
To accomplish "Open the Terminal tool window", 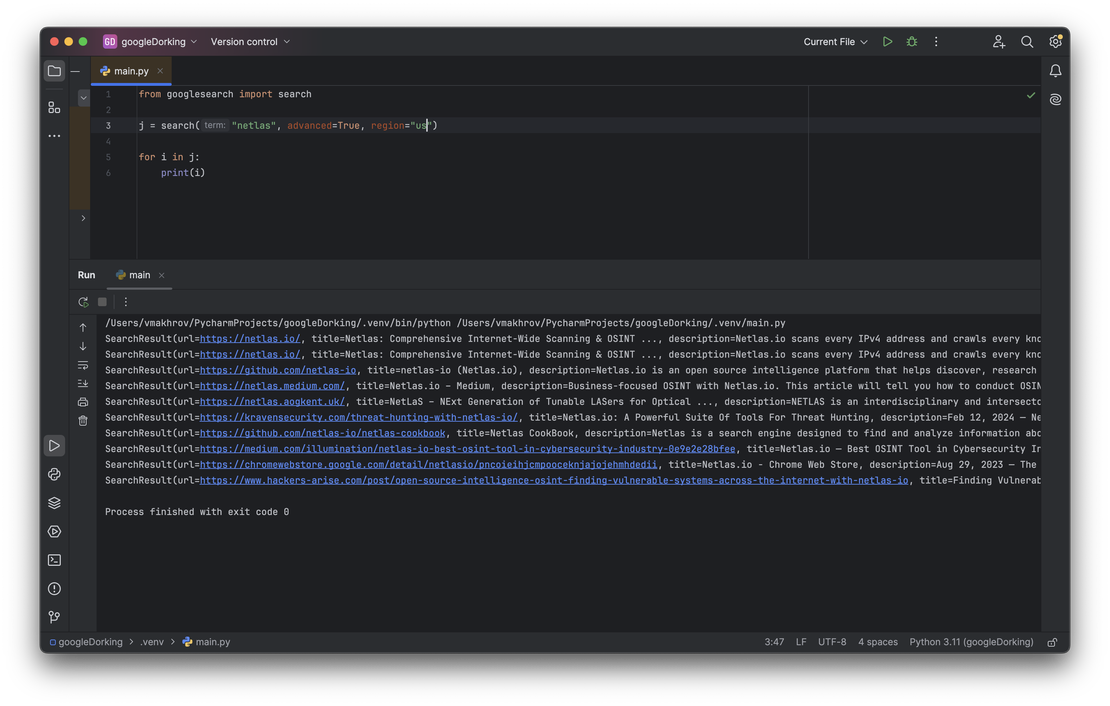I will point(54,560).
